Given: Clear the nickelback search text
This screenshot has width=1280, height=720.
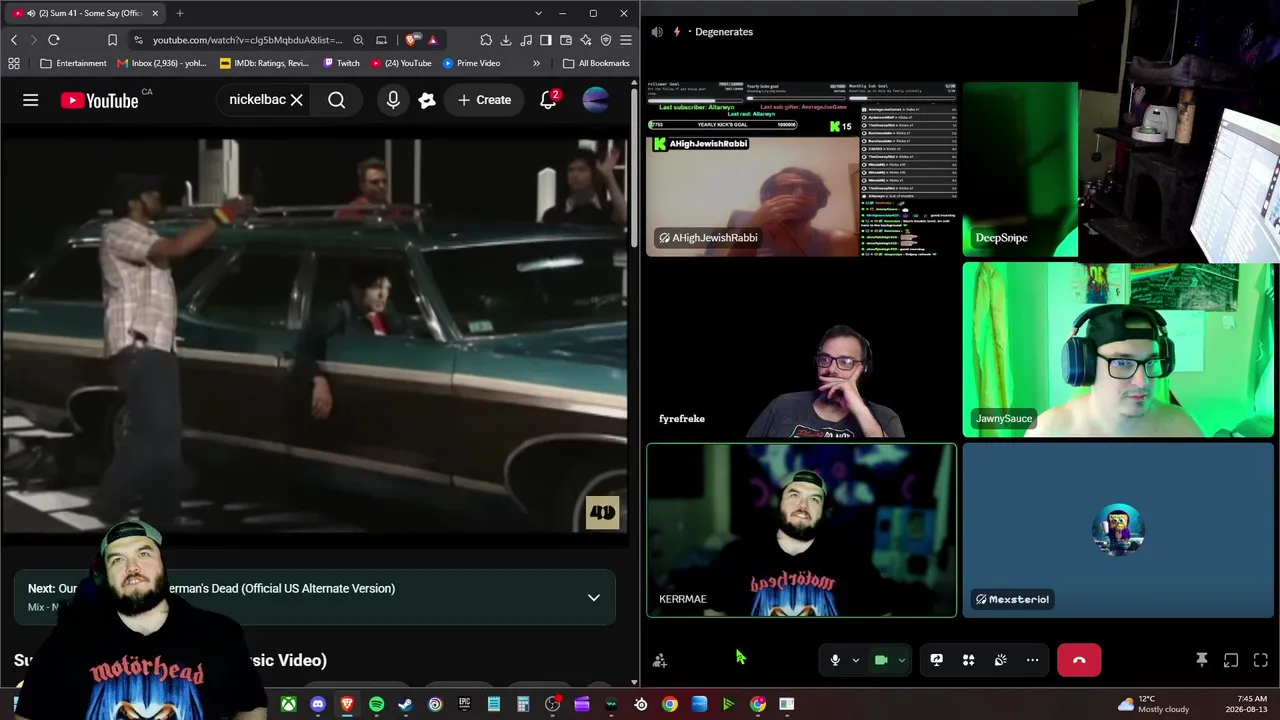Looking at the screenshot, I should point(297,100).
